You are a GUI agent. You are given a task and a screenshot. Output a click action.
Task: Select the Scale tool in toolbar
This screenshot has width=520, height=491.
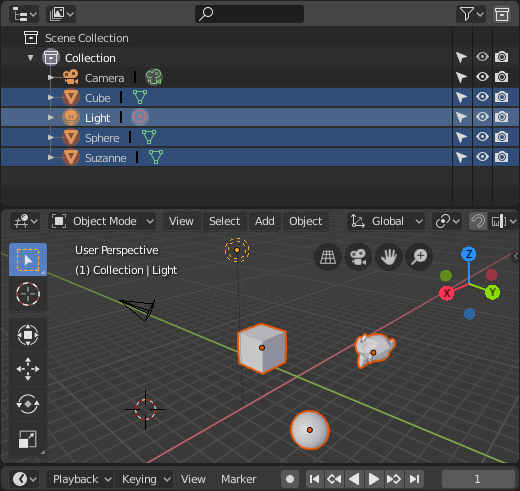28,439
